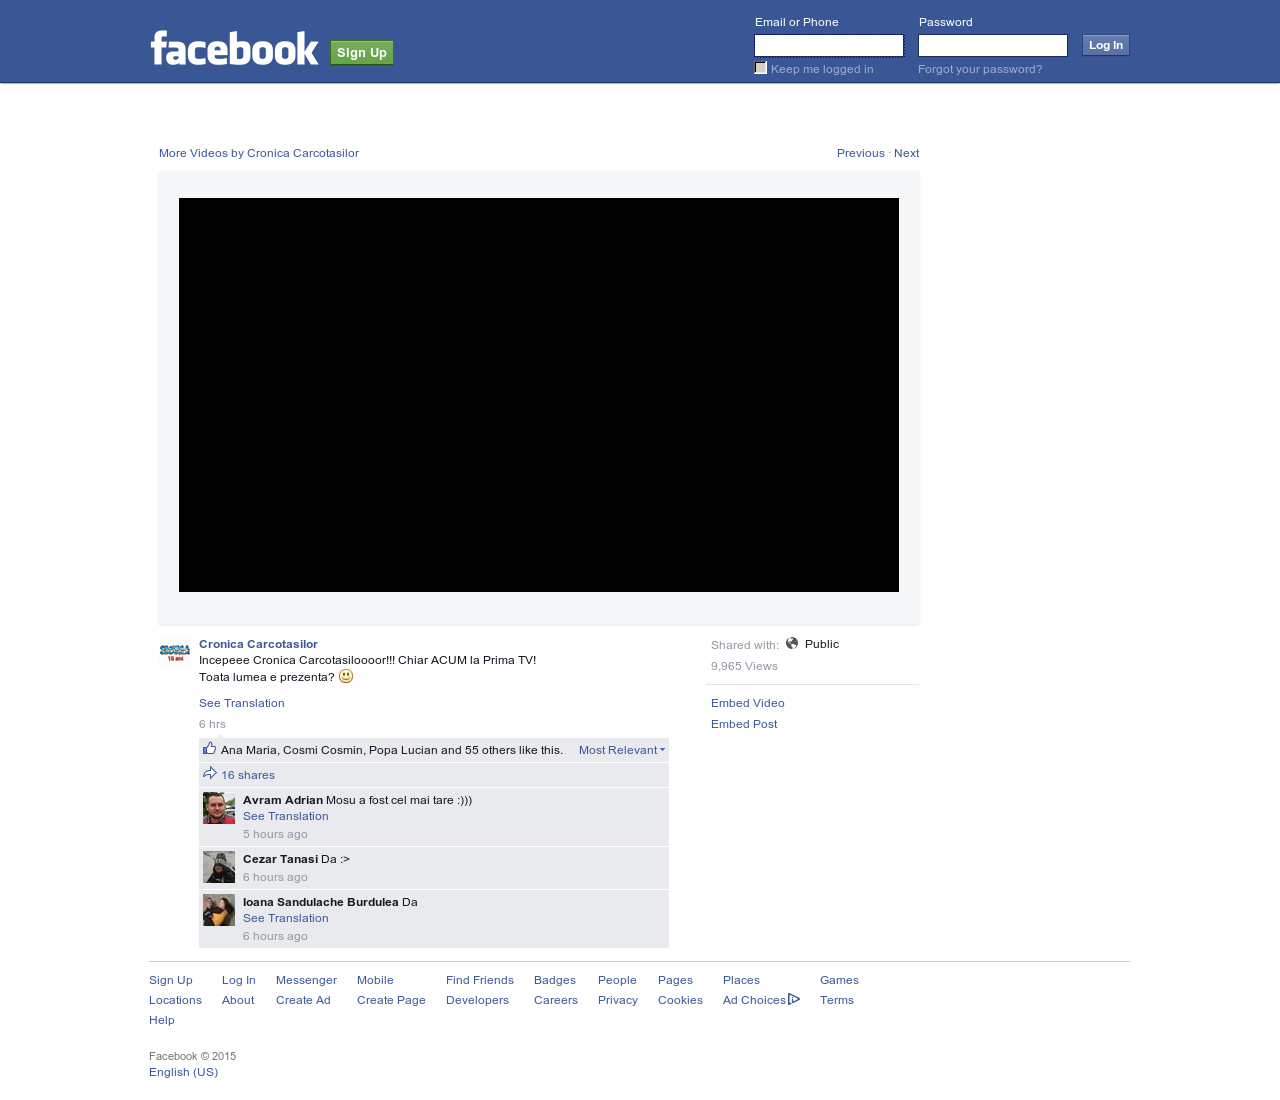Click See Translation under the post text
The width and height of the screenshot is (1280, 1100).
coord(242,703)
